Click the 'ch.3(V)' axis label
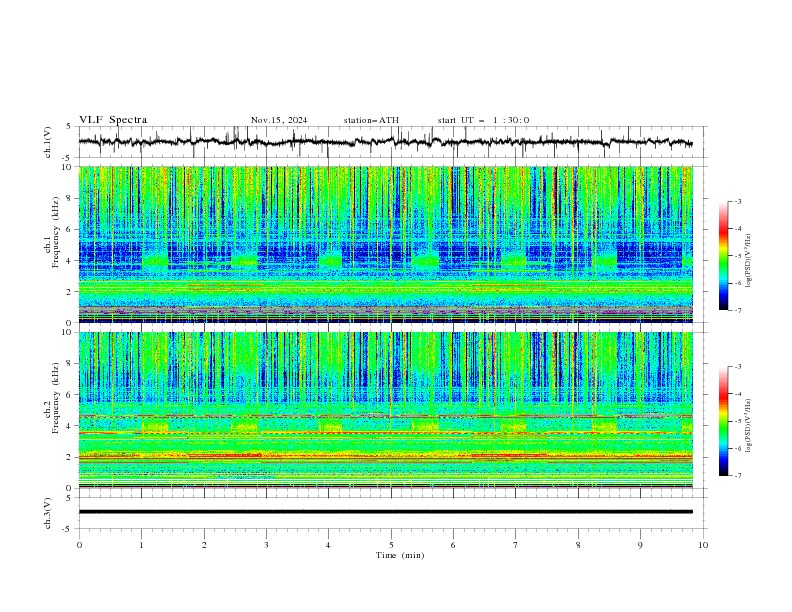Image resolution: width=792 pixels, height=612 pixels. click(x=47, y=513)
